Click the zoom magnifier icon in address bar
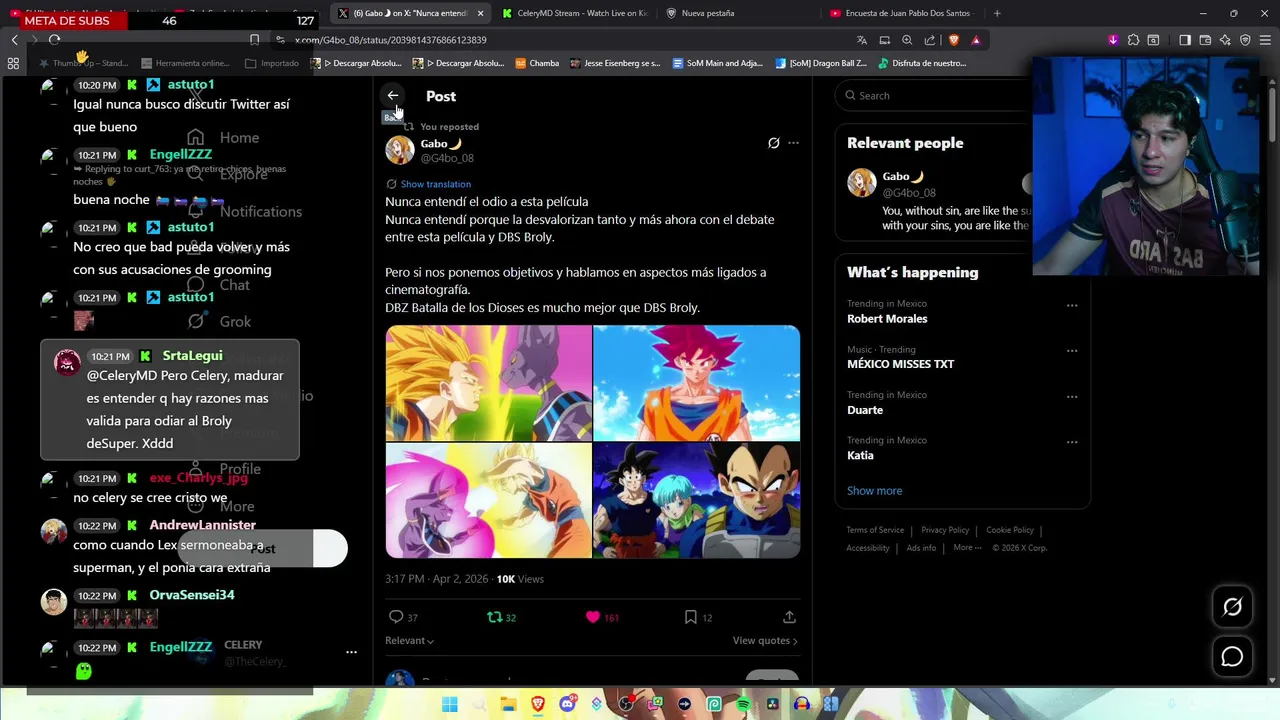The image size is (1280, 720). 907,40
